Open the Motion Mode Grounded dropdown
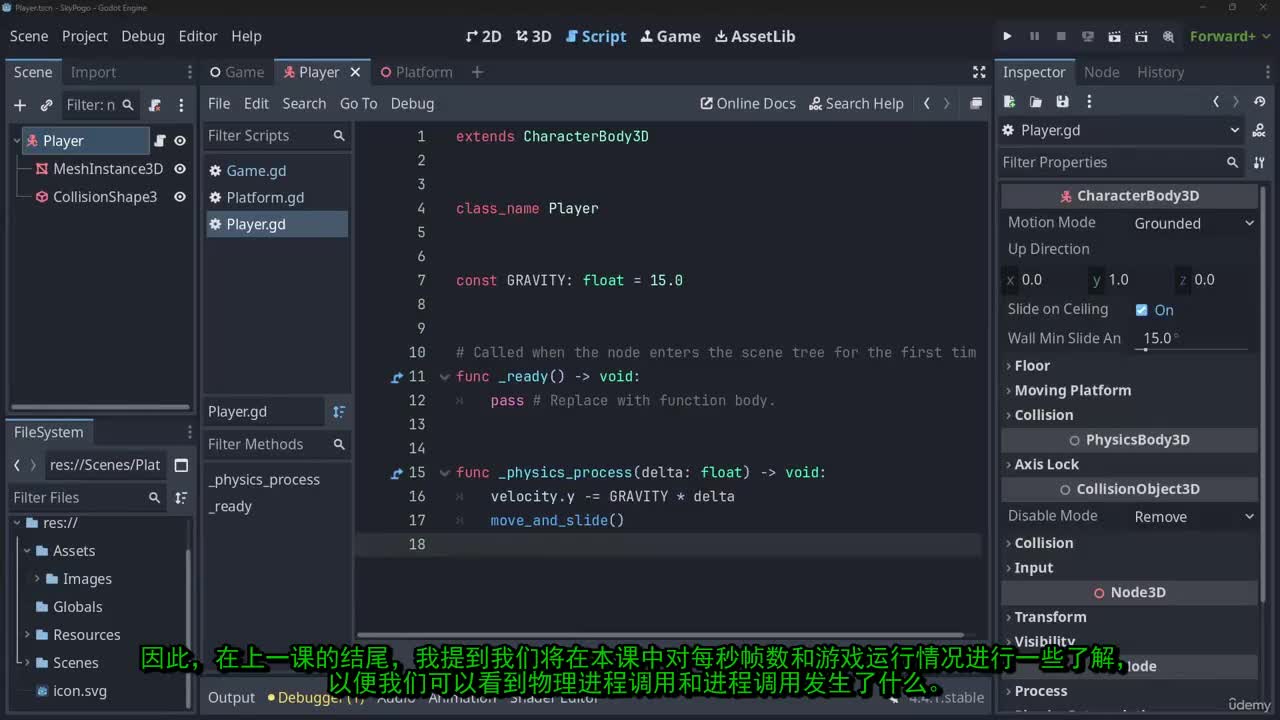This screenshot has width=1280, height=720. pyautogui.click(x=1193, y=223)
